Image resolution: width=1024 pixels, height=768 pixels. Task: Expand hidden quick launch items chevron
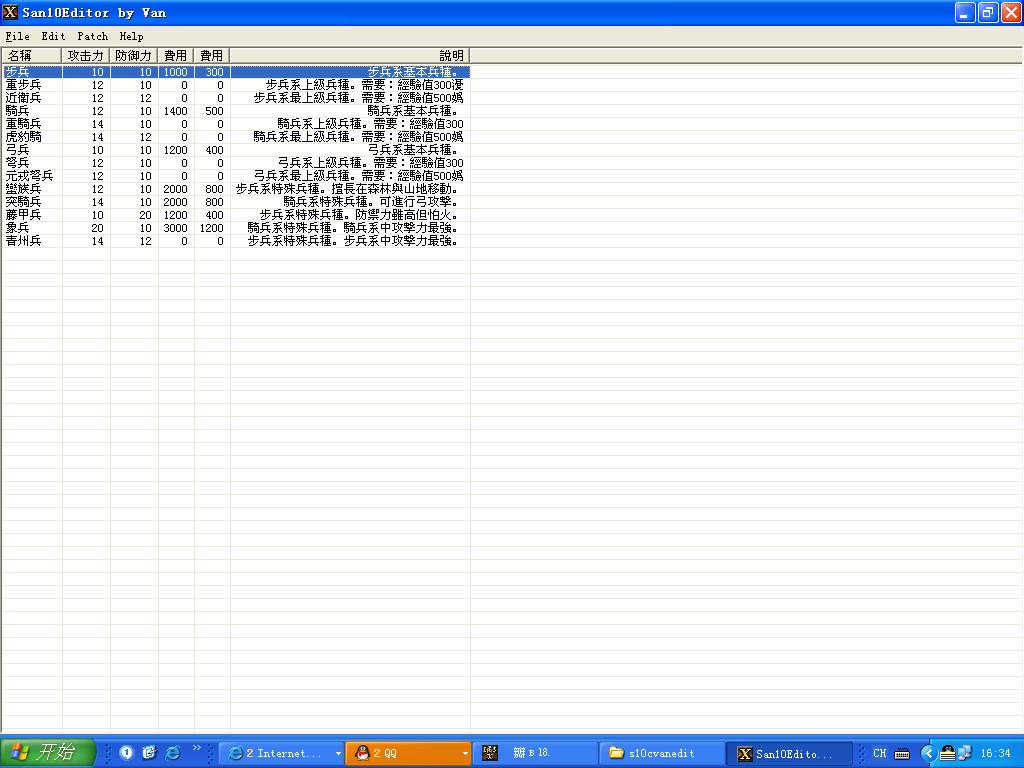(197, 748)
